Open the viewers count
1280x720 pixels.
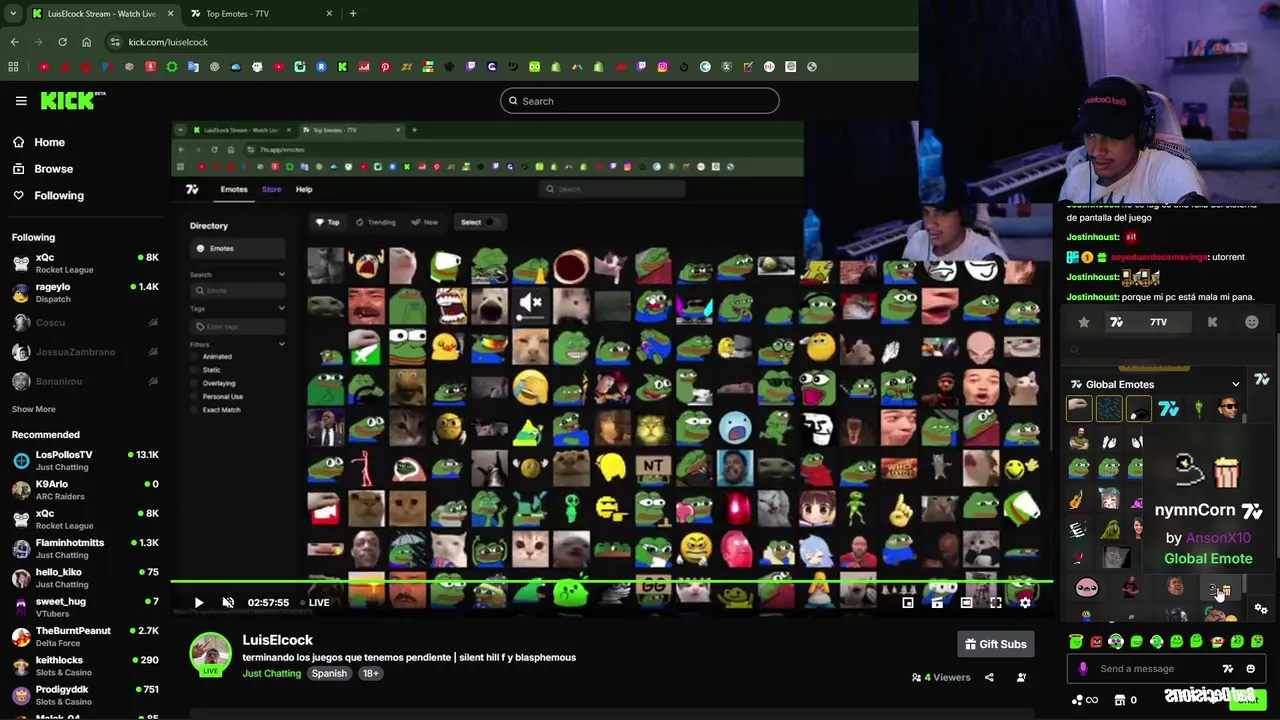pyautogui.click(x=940, y=677)
